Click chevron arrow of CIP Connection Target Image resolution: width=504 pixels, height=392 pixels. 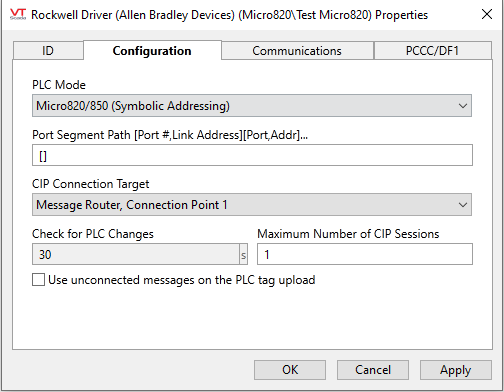463,205
